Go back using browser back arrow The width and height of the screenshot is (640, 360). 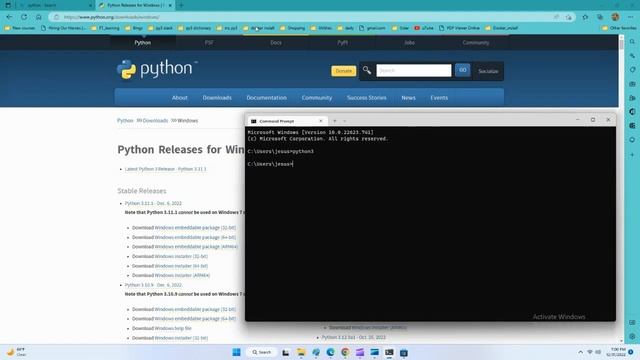[9, 17]
